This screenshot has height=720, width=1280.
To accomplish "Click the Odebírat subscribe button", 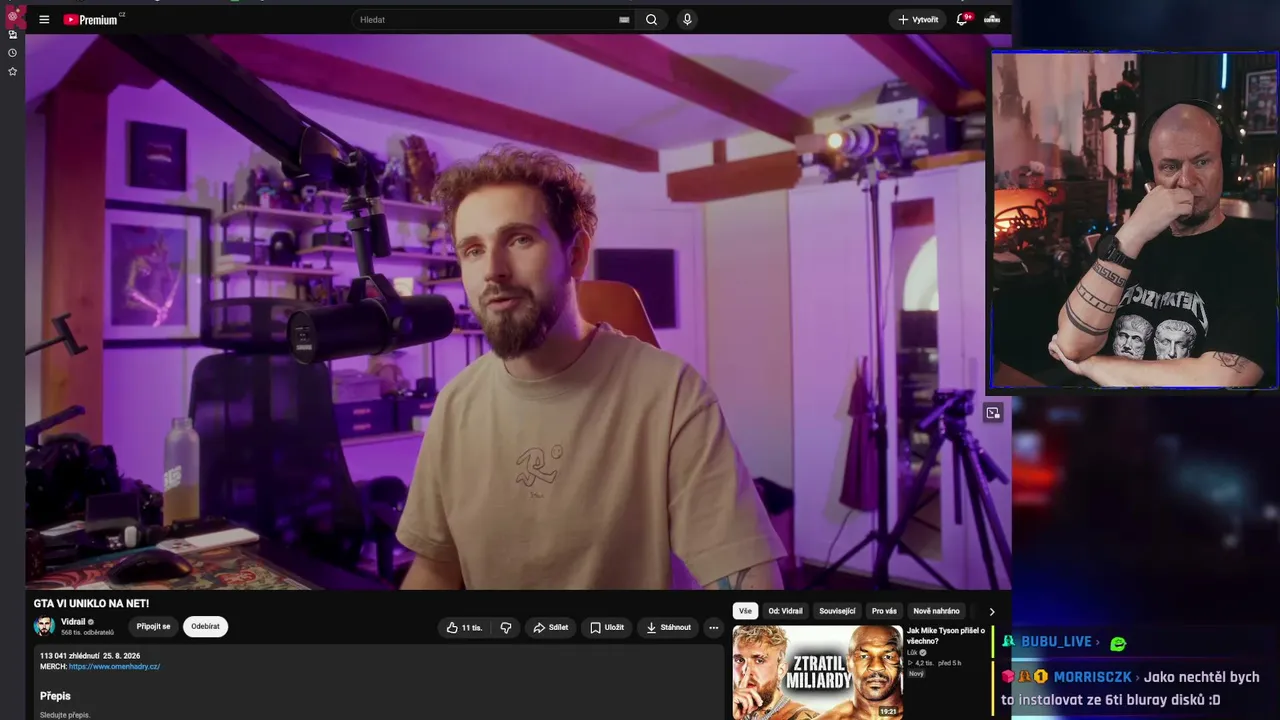I will (205, 627).
